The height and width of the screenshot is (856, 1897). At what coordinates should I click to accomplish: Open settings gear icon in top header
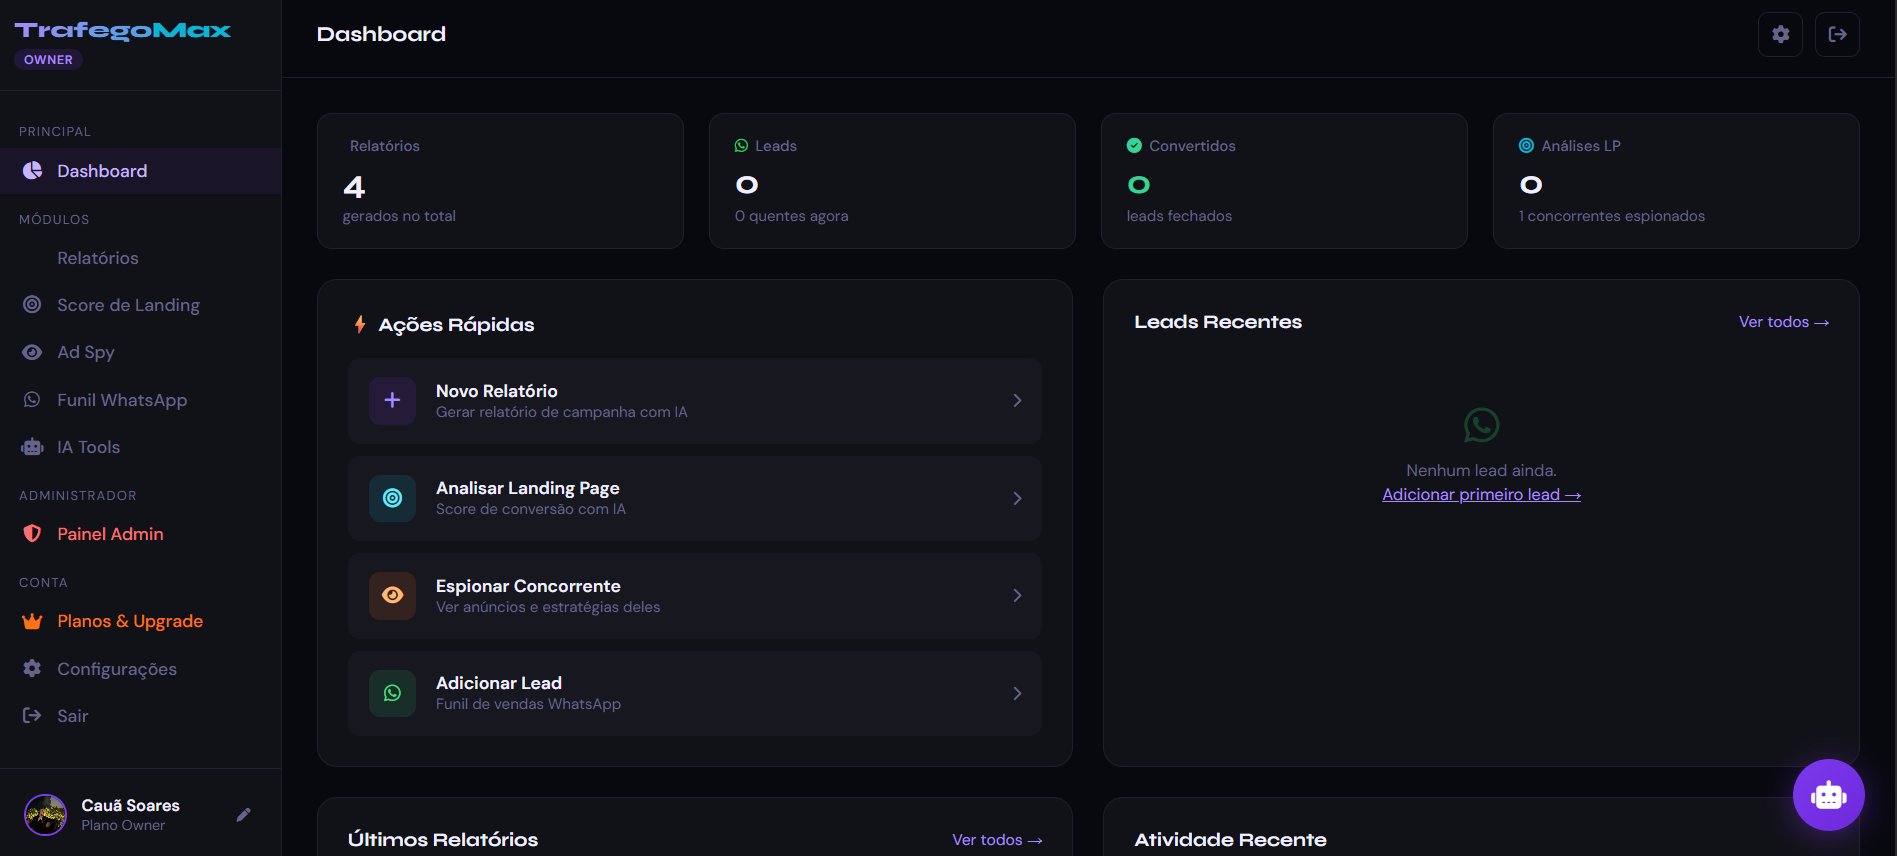pos(1780,34)
